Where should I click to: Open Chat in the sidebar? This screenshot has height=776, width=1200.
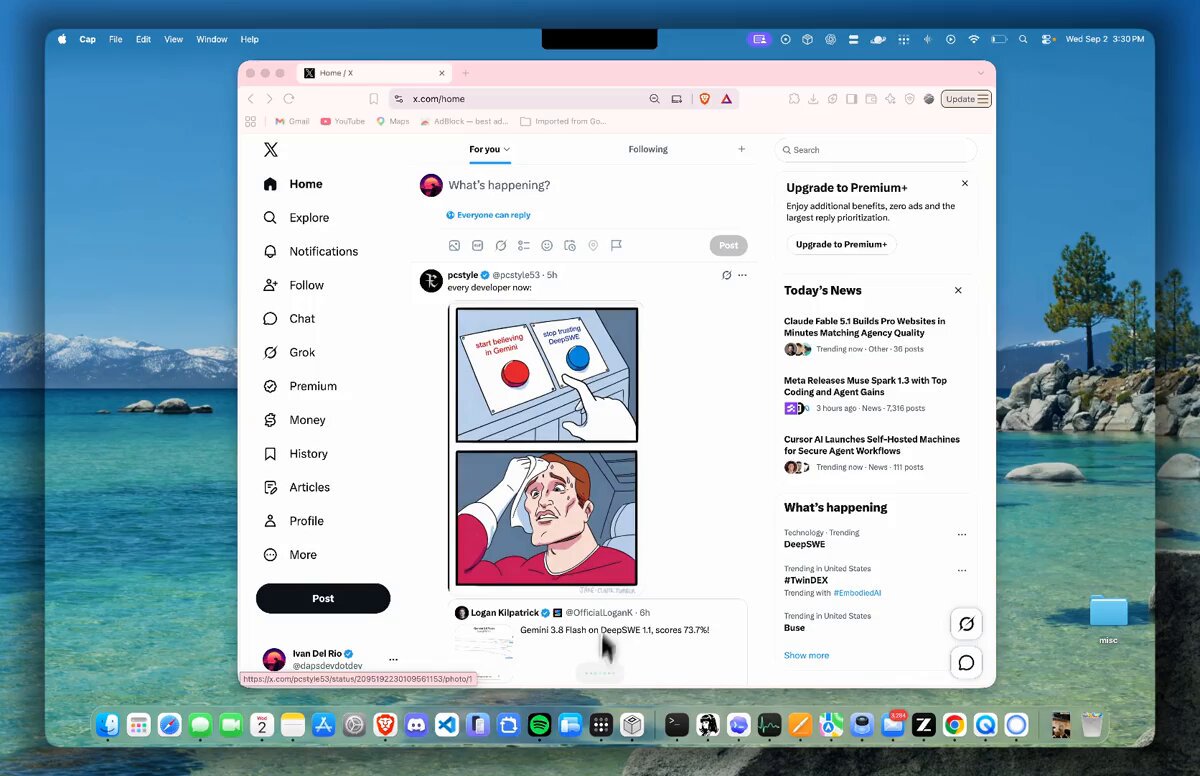point(289,319)
